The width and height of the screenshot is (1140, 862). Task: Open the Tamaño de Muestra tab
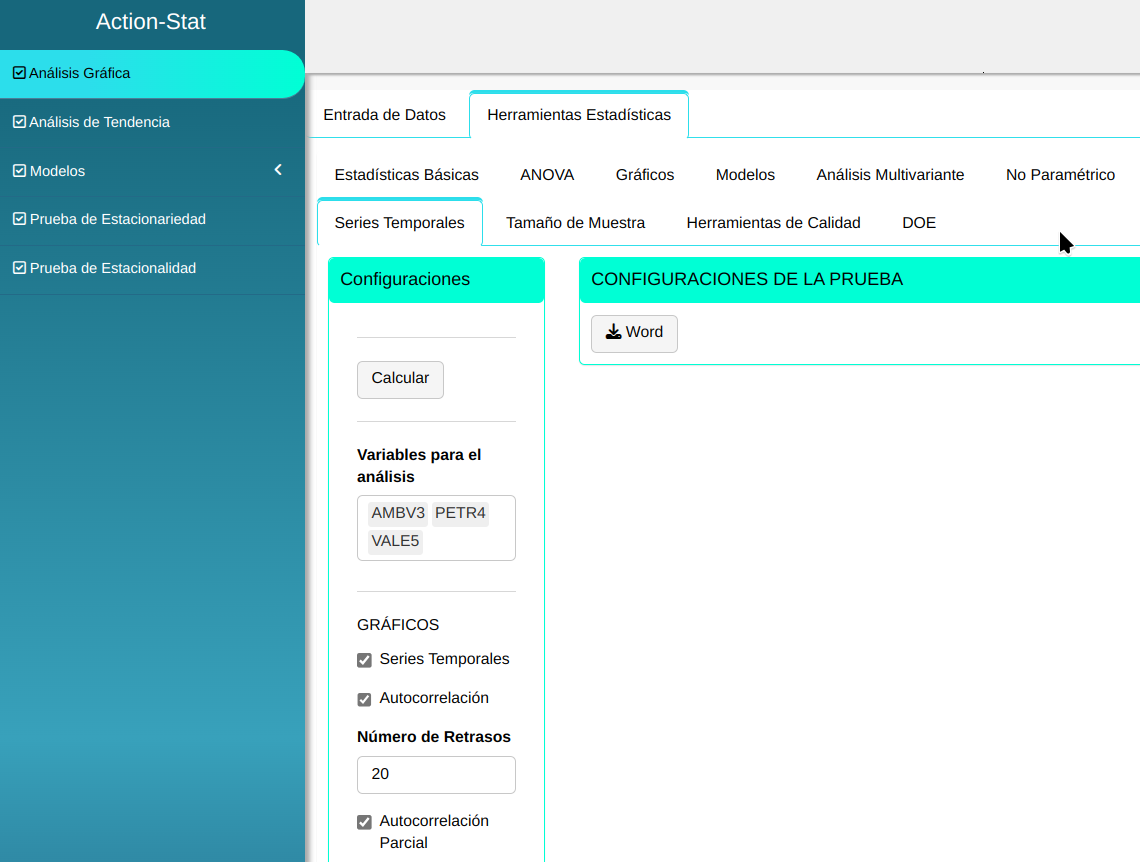coord(575,223)
